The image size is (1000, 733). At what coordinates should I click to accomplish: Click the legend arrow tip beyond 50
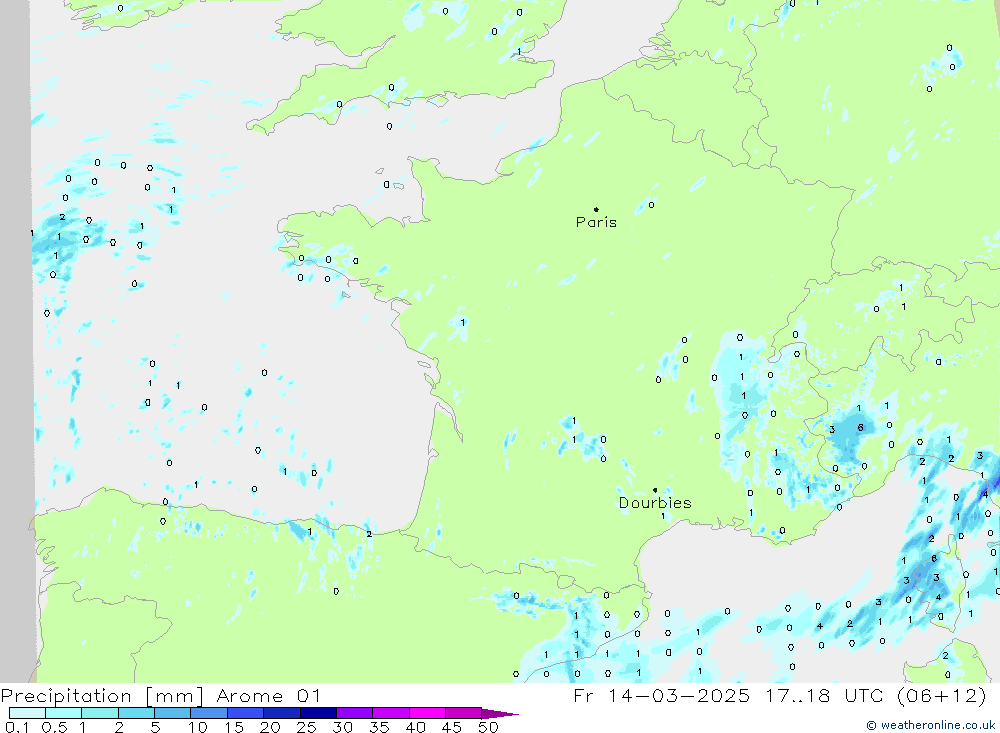(501, 713)
